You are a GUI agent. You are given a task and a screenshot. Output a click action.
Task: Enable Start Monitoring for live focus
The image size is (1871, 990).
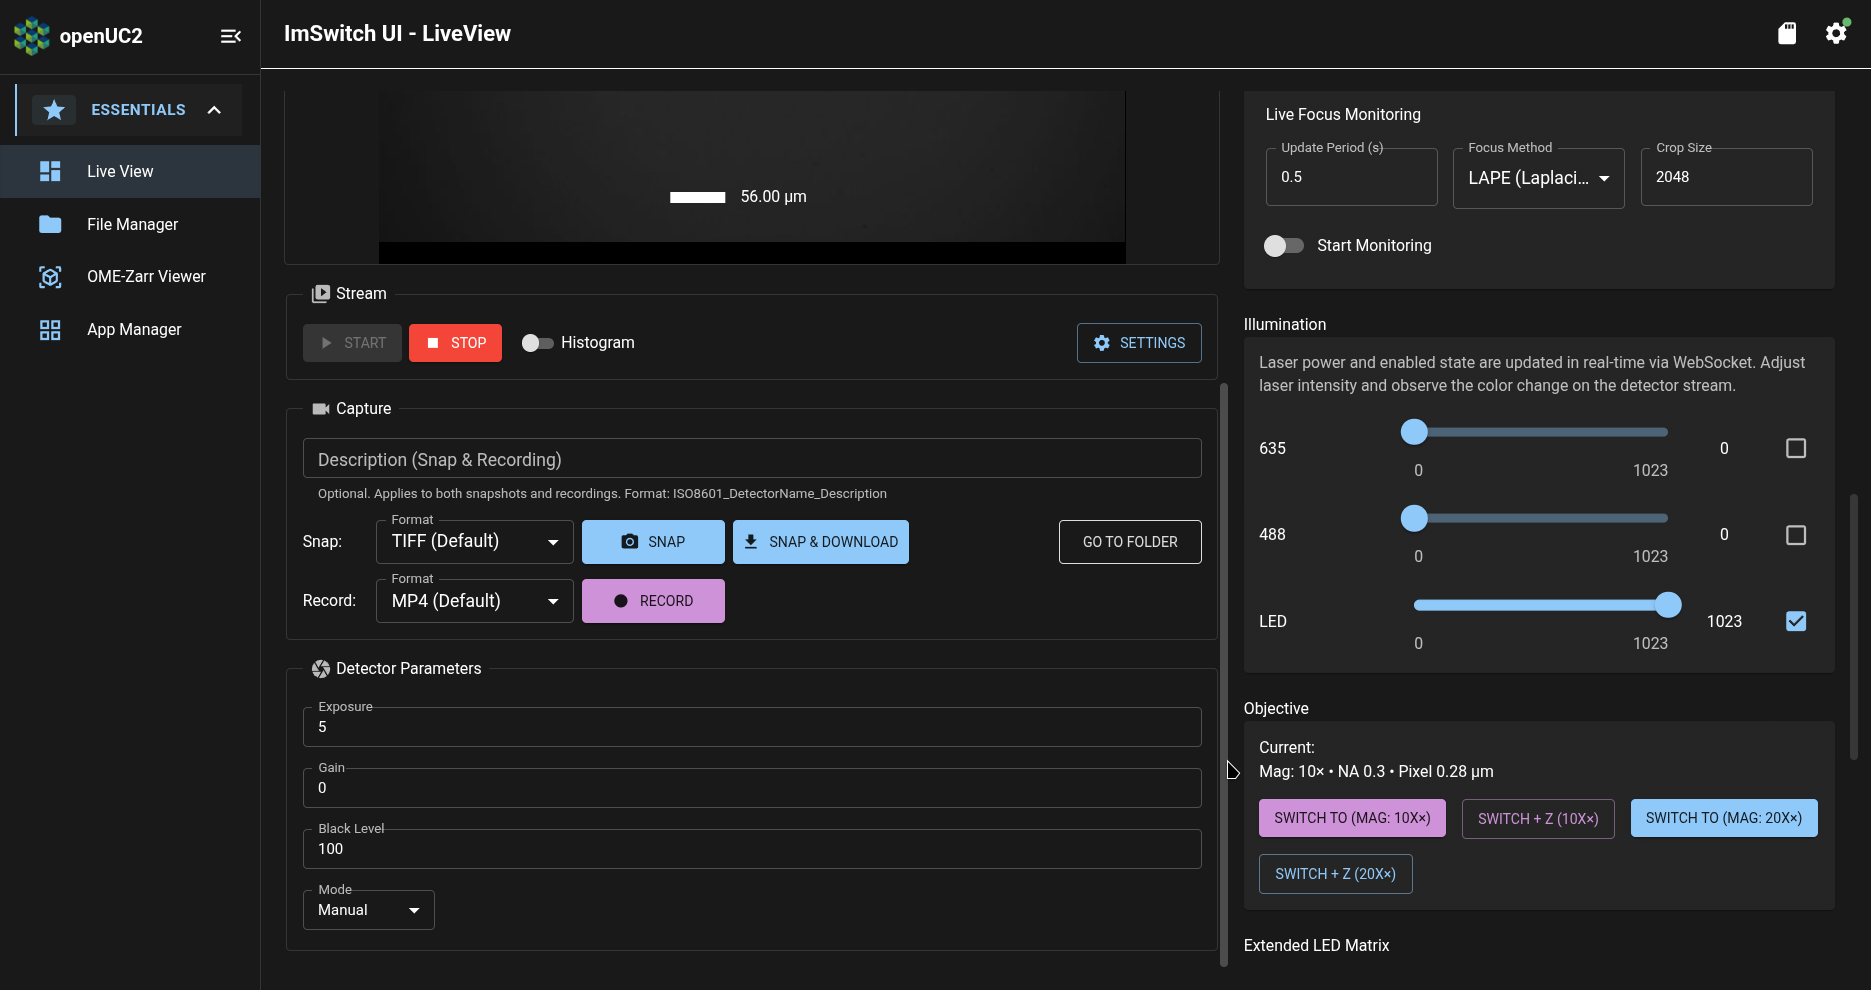click(1283, 245)
